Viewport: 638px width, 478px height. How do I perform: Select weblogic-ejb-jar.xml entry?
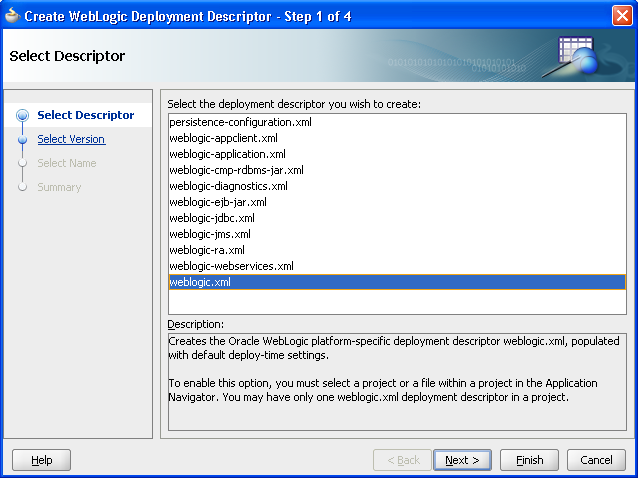tap(217, 202)
